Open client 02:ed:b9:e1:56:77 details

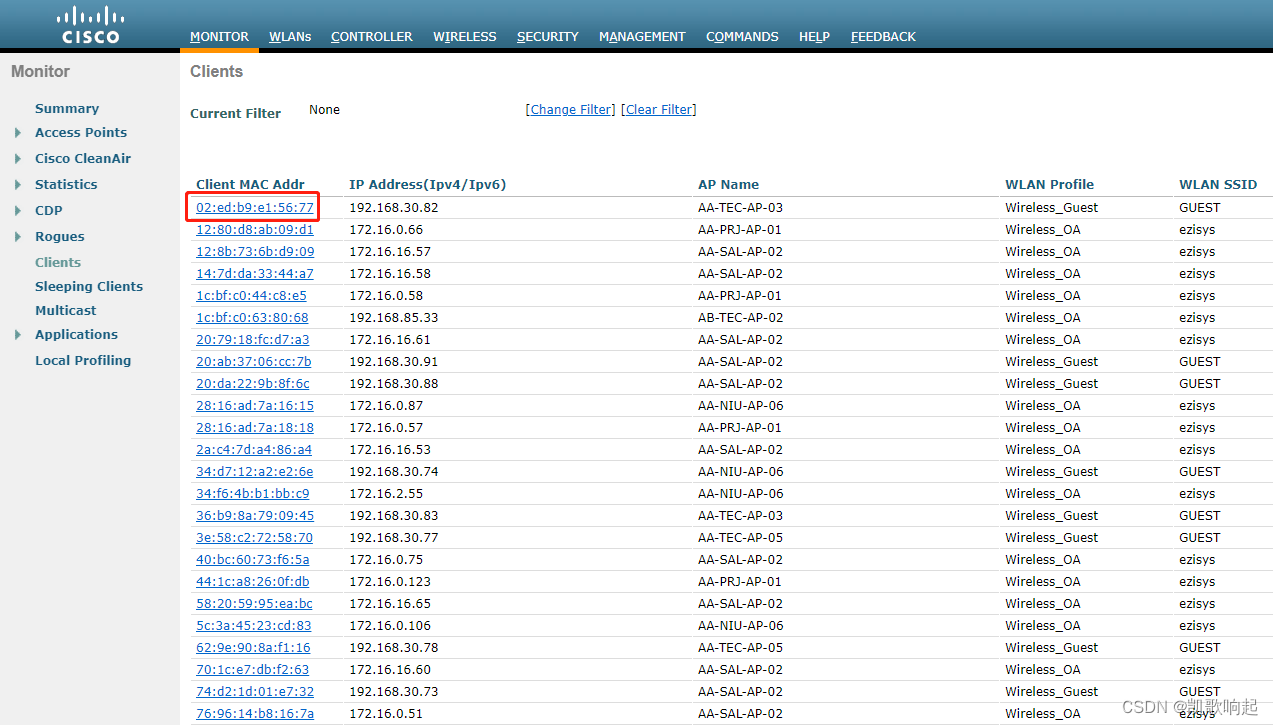[255, 208]
